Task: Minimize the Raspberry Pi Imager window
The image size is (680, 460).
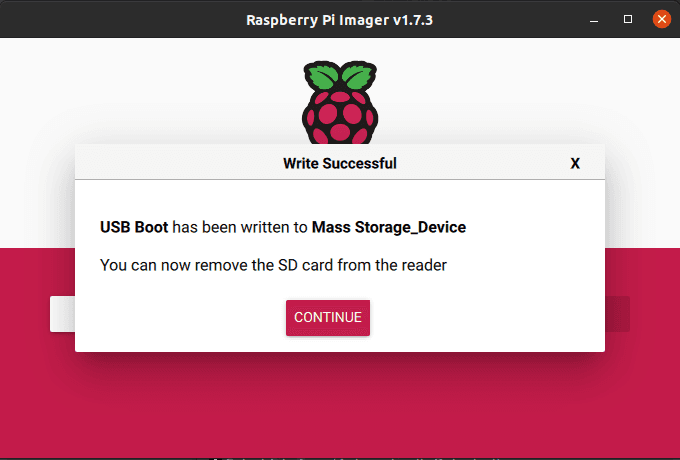Action: 594,19
